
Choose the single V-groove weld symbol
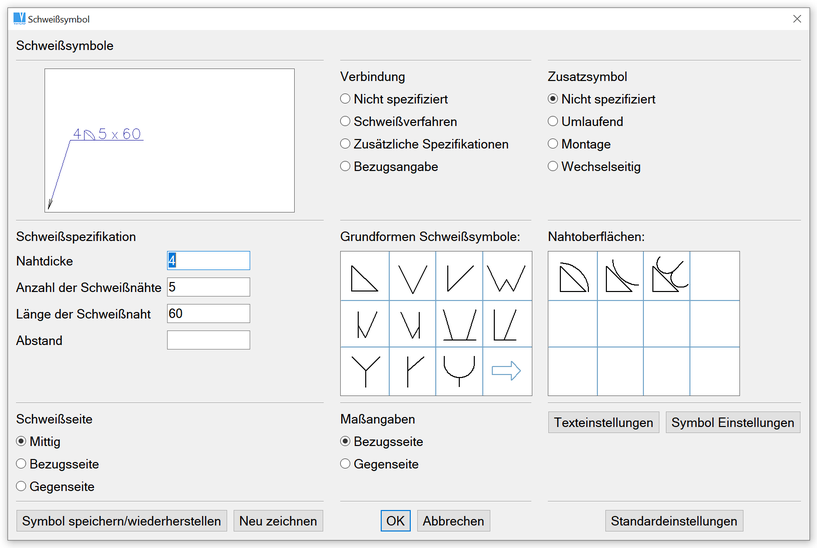point(412,276)
